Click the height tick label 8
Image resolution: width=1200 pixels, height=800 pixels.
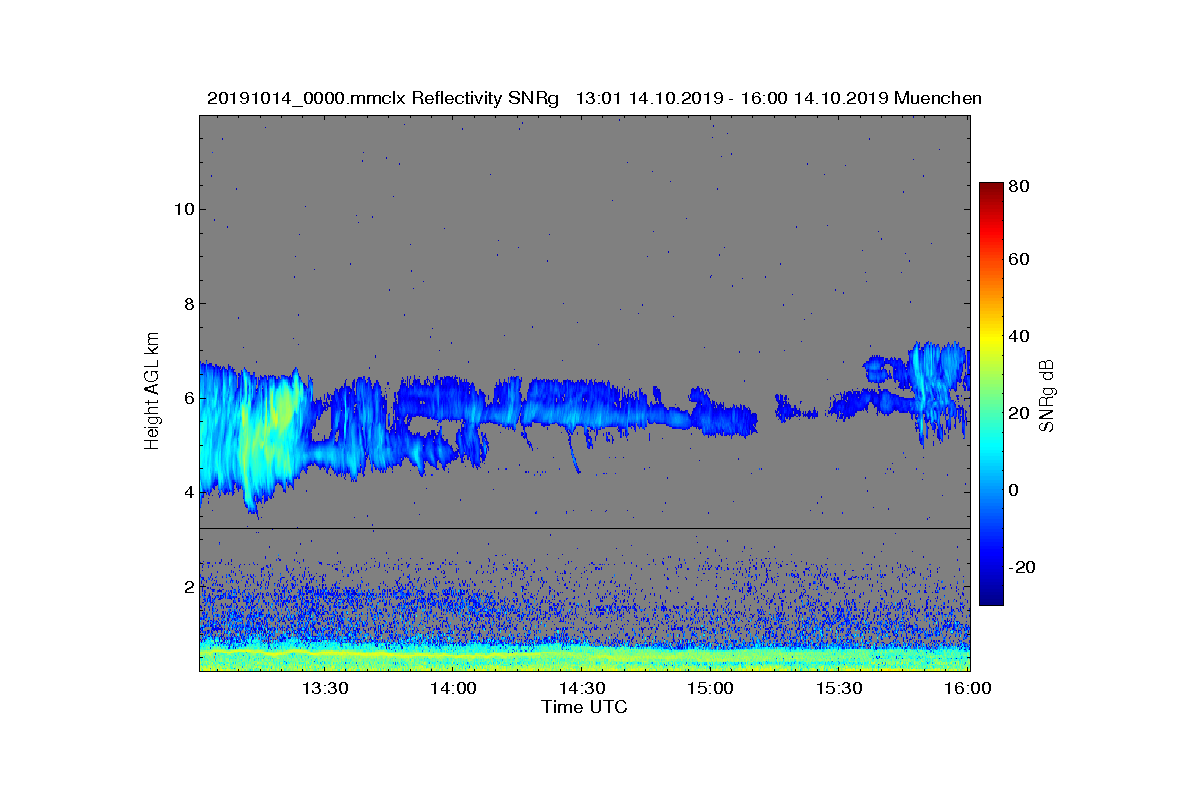coord(187,303)
